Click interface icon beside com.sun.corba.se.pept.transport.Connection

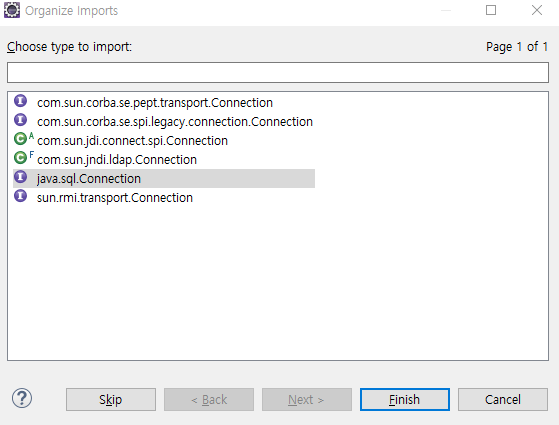coord(20,101)
